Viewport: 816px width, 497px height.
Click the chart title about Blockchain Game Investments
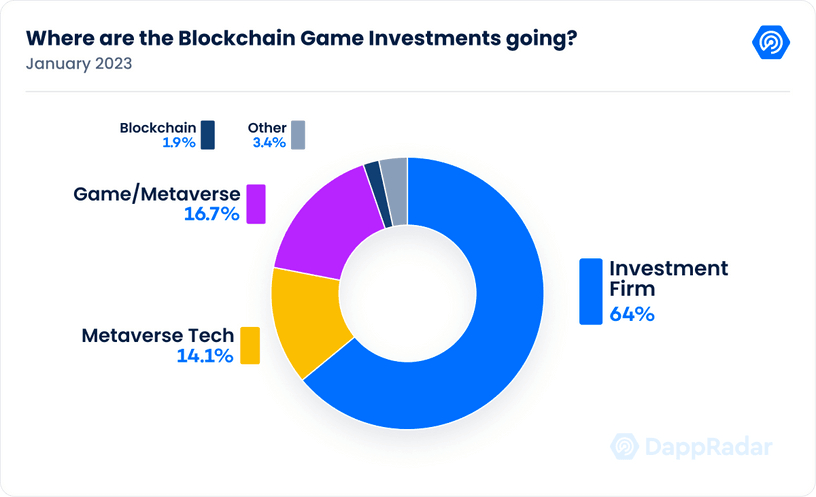point(301,38)
